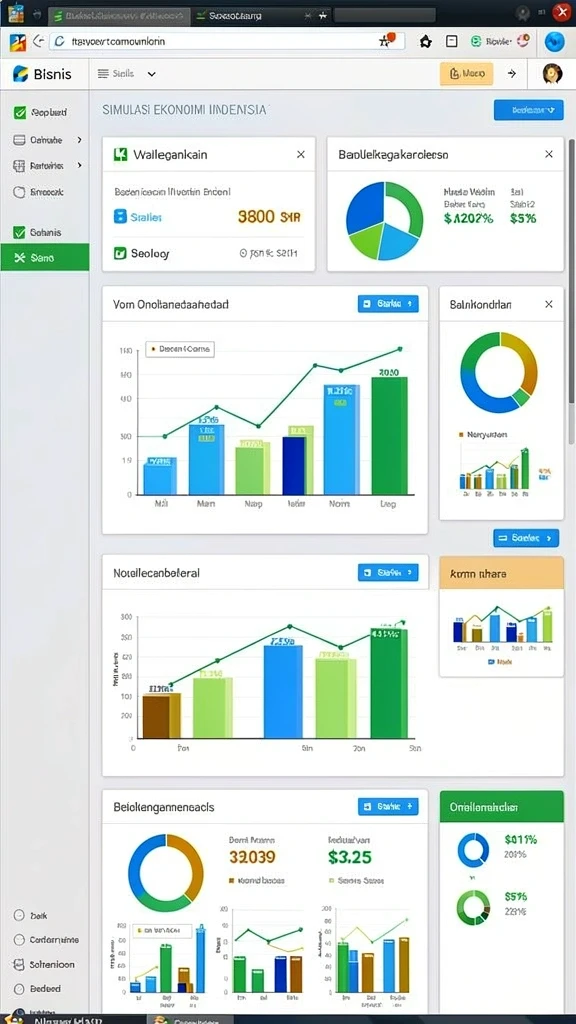Expand the Raterias sidebar chevron
The width and height of the screenshot is (576, 1024).
pos(80,165)
